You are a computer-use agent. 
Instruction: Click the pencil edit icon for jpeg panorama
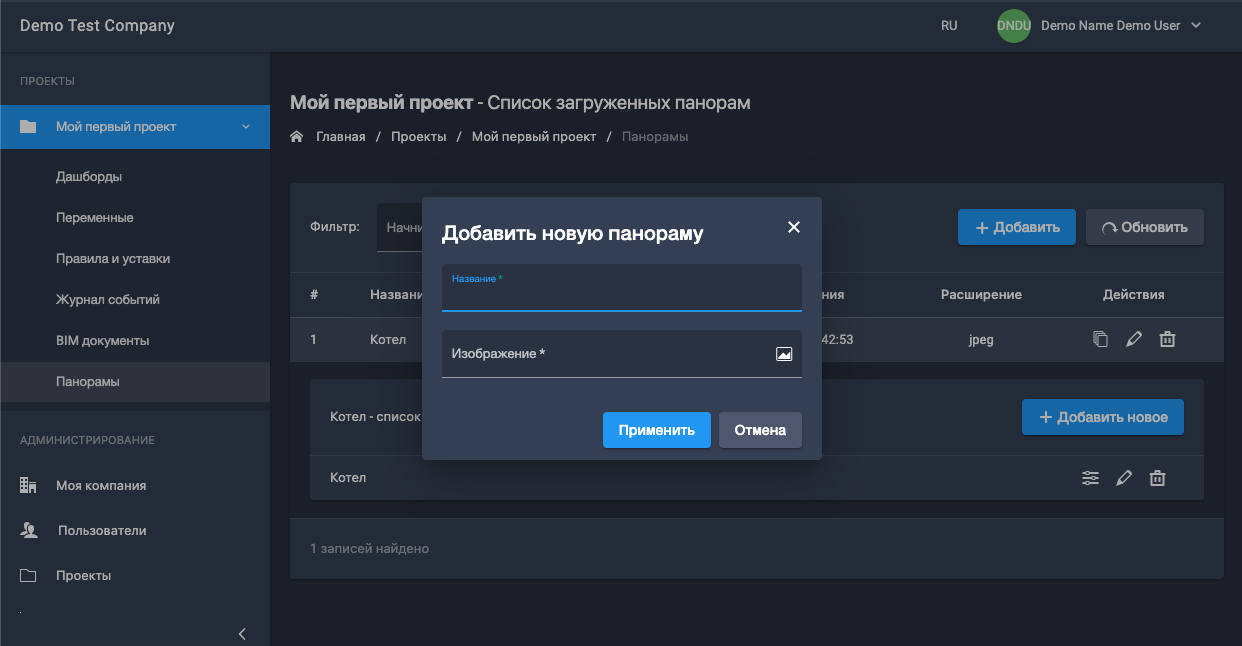click(x=1133, y=339)
